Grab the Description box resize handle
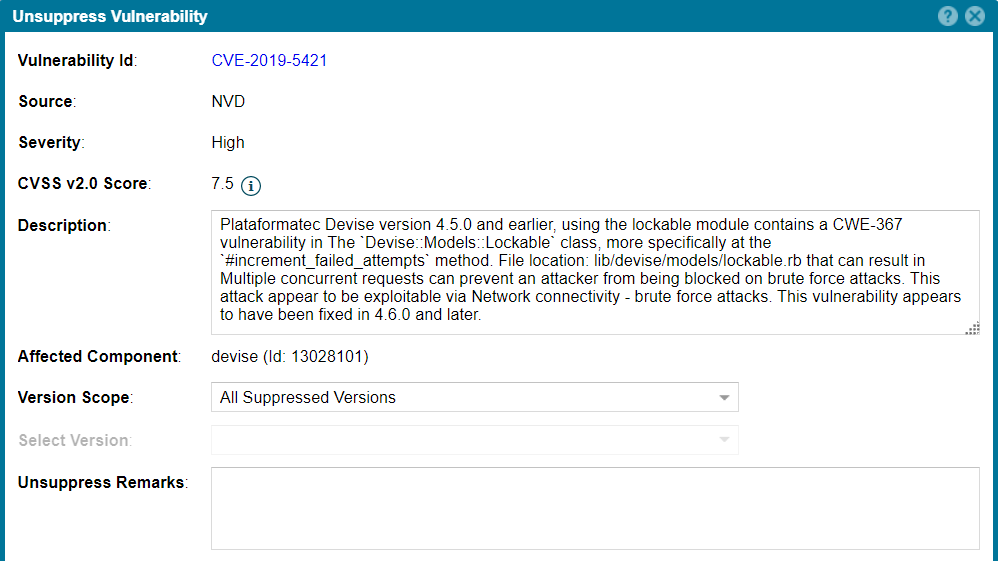Viewport: 998px width, 561px height. (x=973, y=328)
